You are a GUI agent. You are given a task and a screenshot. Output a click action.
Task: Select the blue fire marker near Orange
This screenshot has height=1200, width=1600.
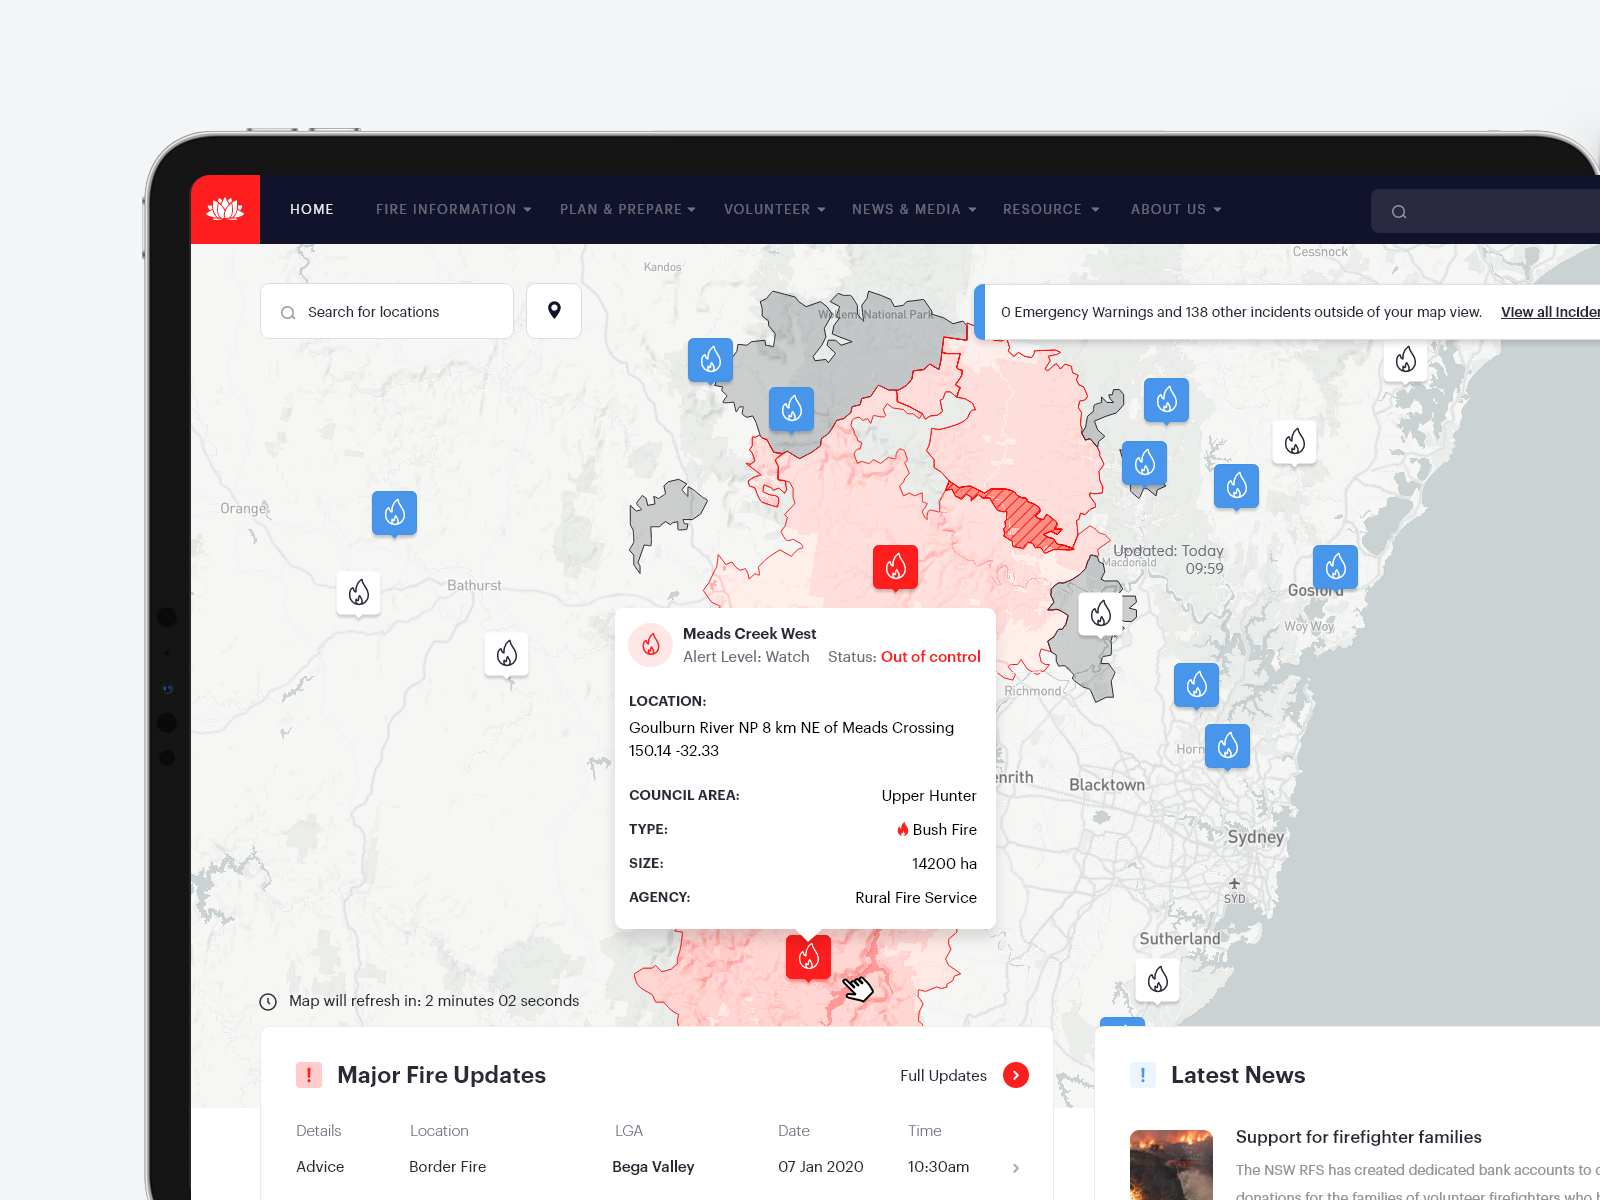click(x=394, y=513)
